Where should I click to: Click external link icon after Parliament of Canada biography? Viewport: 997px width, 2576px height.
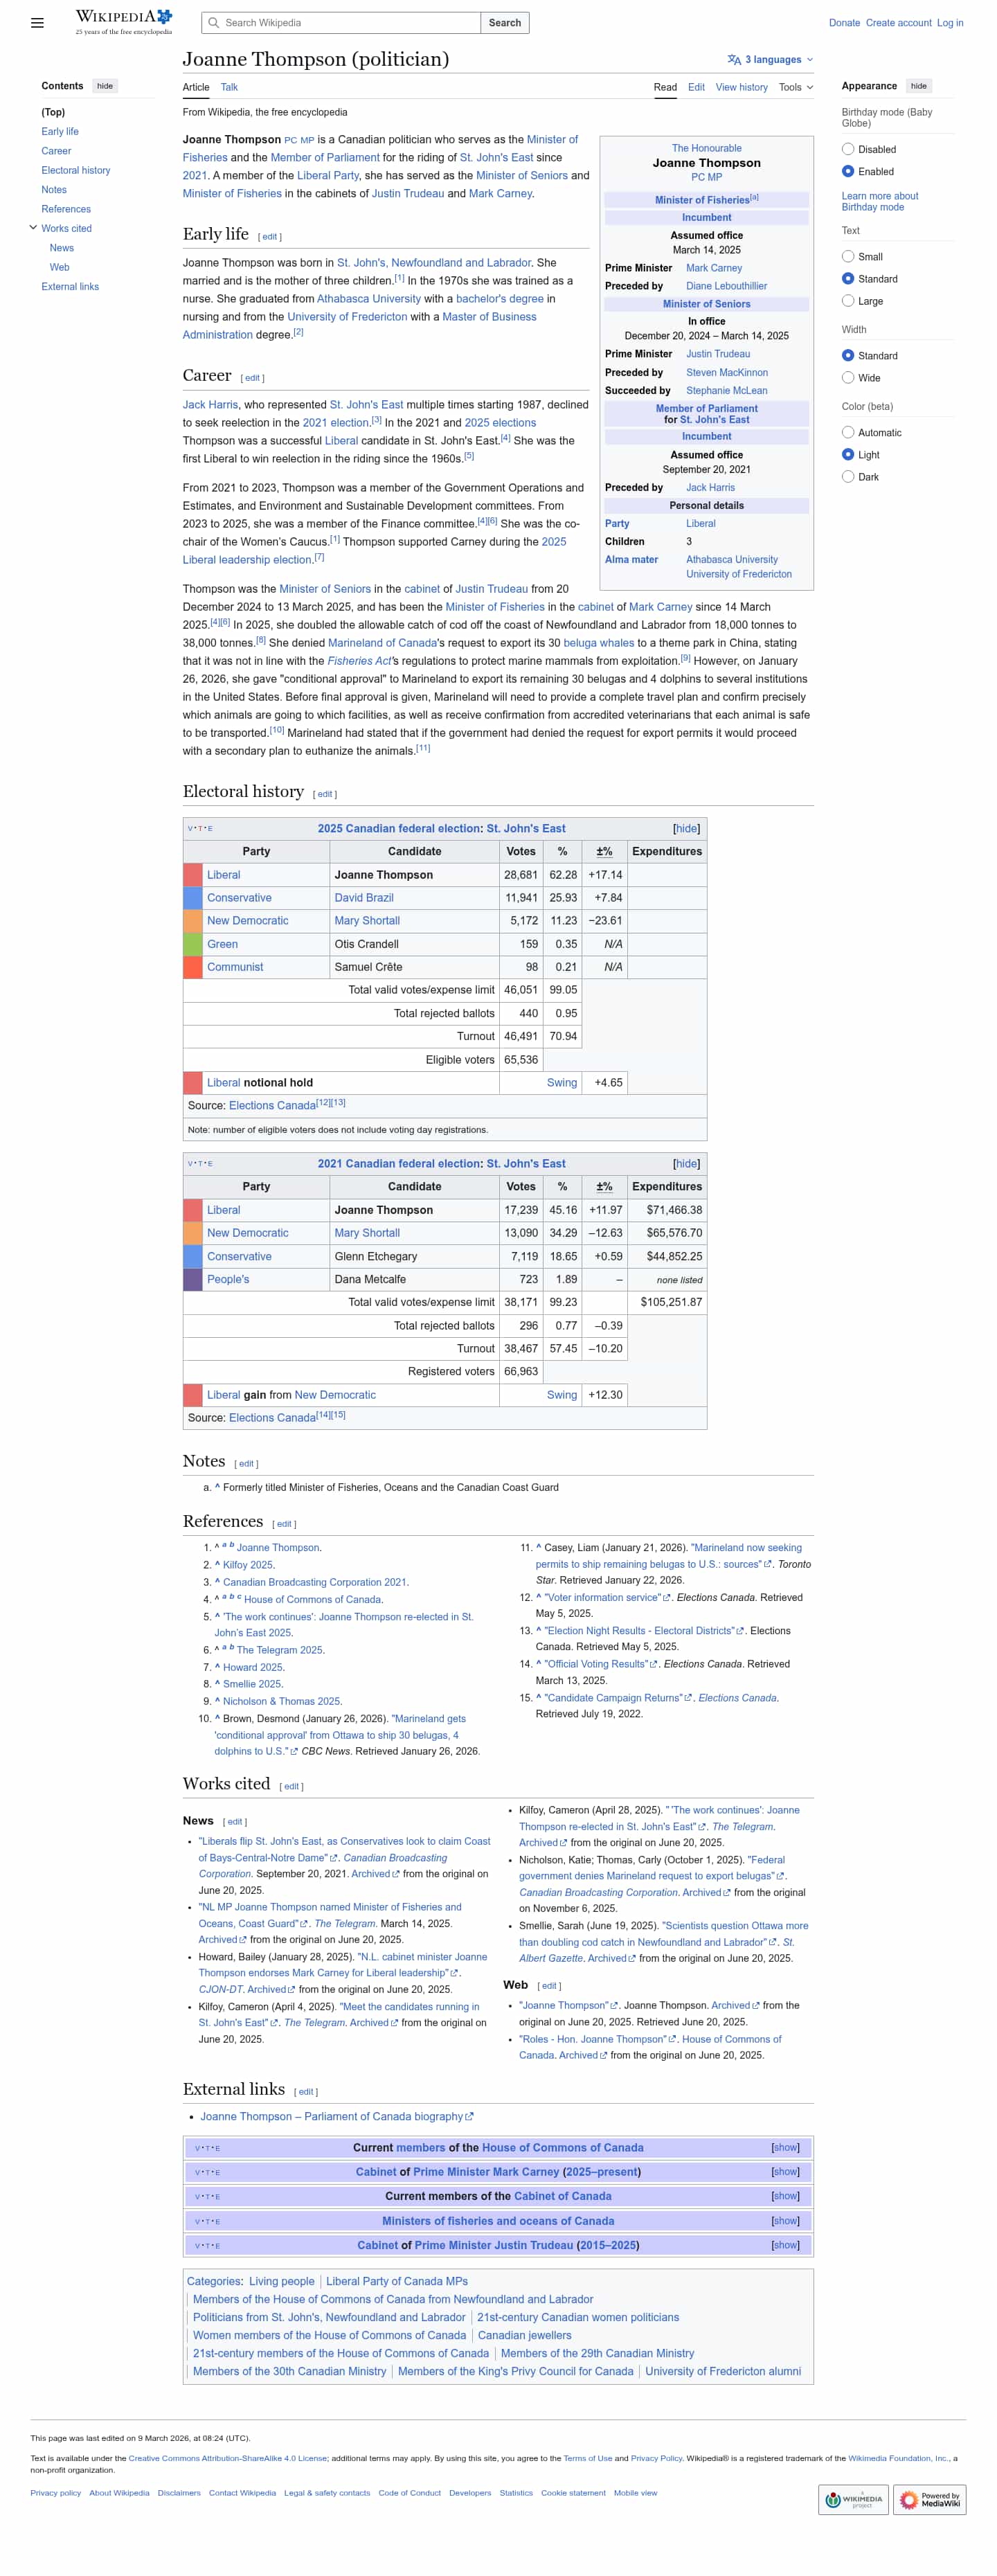click(470, 2117)
